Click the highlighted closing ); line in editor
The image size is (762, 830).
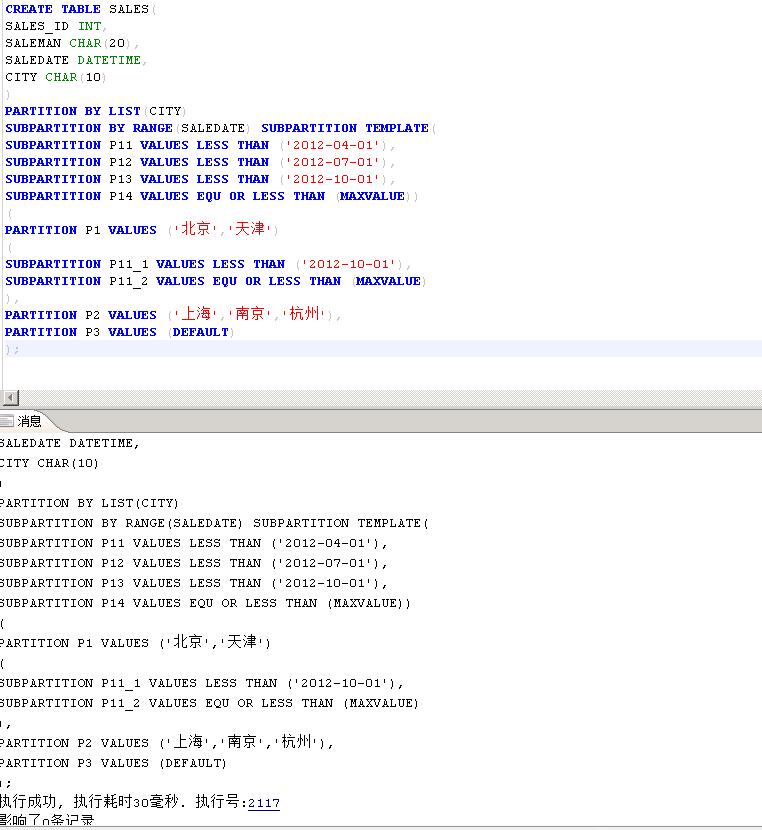pos(381,349)
